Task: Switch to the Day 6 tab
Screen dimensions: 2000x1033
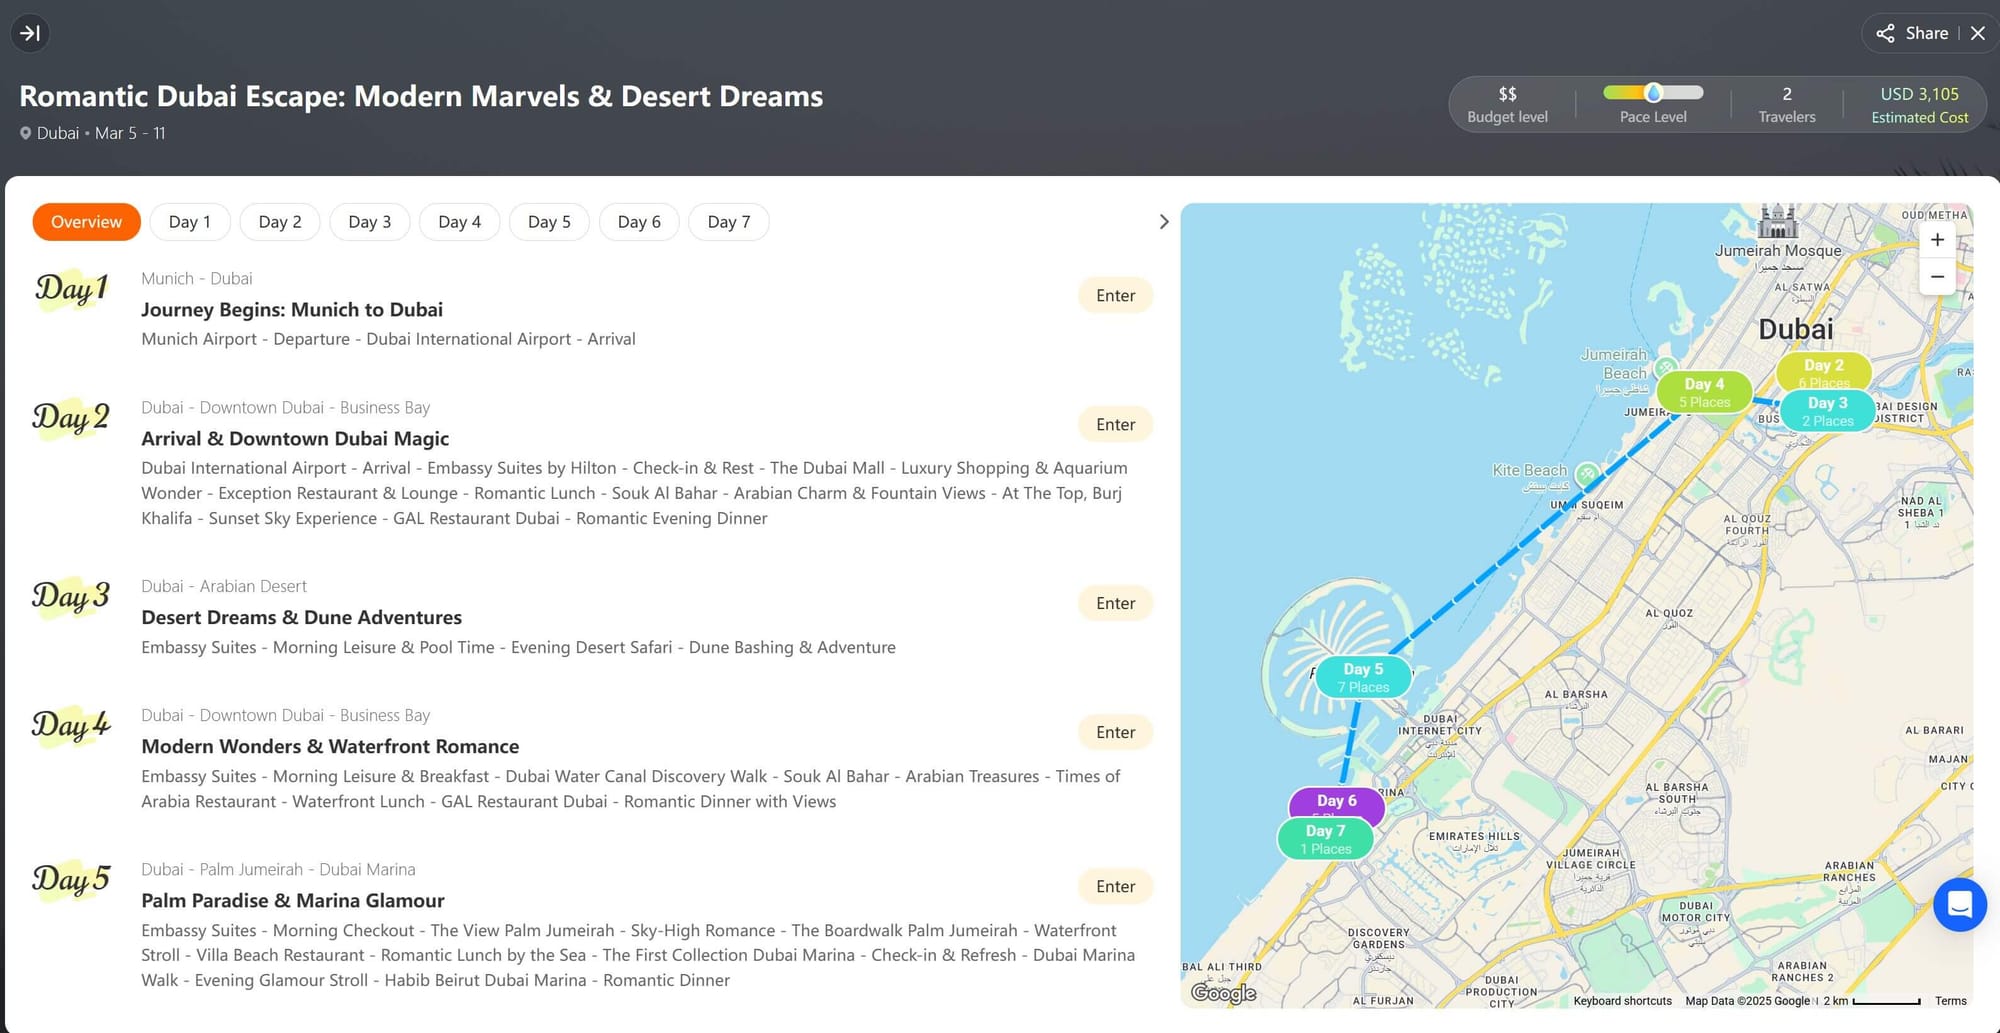Action: tap(639, 222)
